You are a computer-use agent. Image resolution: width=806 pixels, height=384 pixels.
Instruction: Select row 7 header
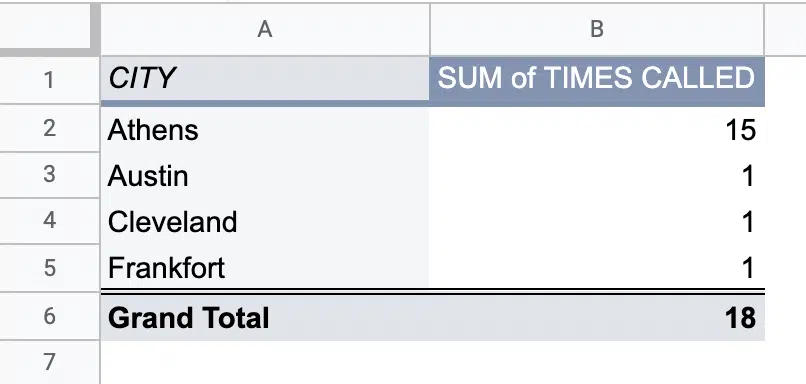[x=49, y=362]
